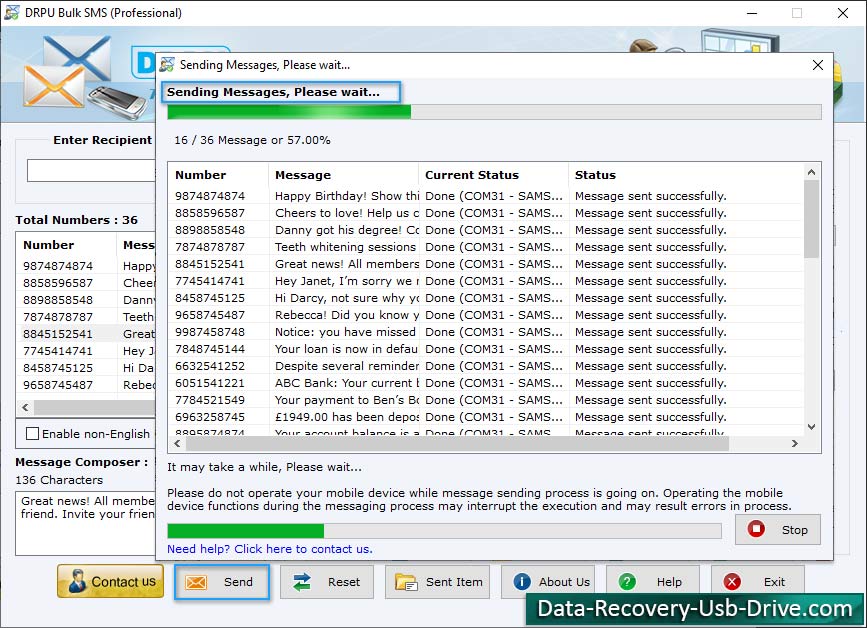Select row 9874874874 in the dialog list
867x628 pixels.
[x=487, y=196]
